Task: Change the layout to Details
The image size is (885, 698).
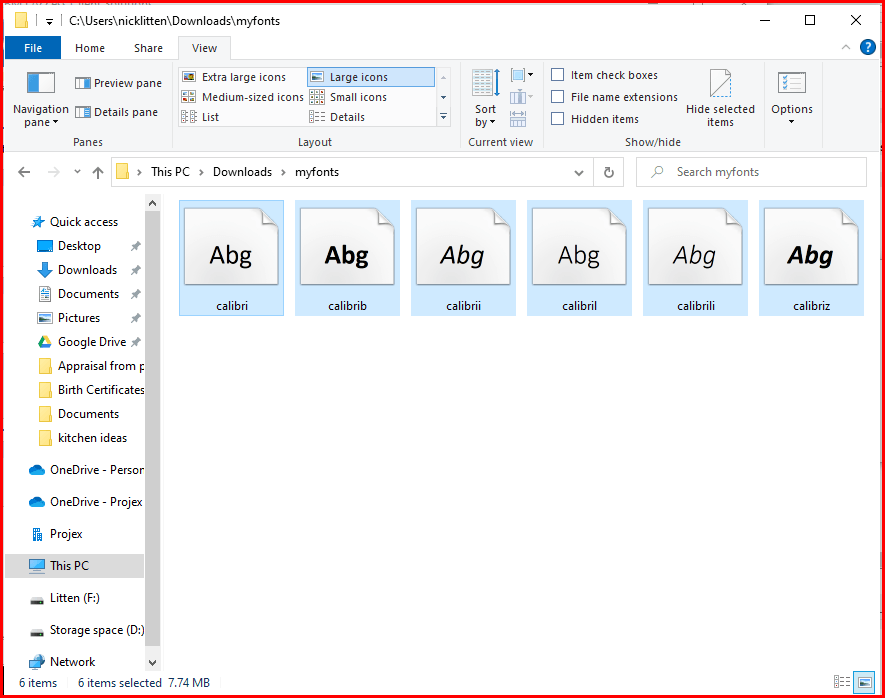Action: pyautogui.click(x=338, y=117)
